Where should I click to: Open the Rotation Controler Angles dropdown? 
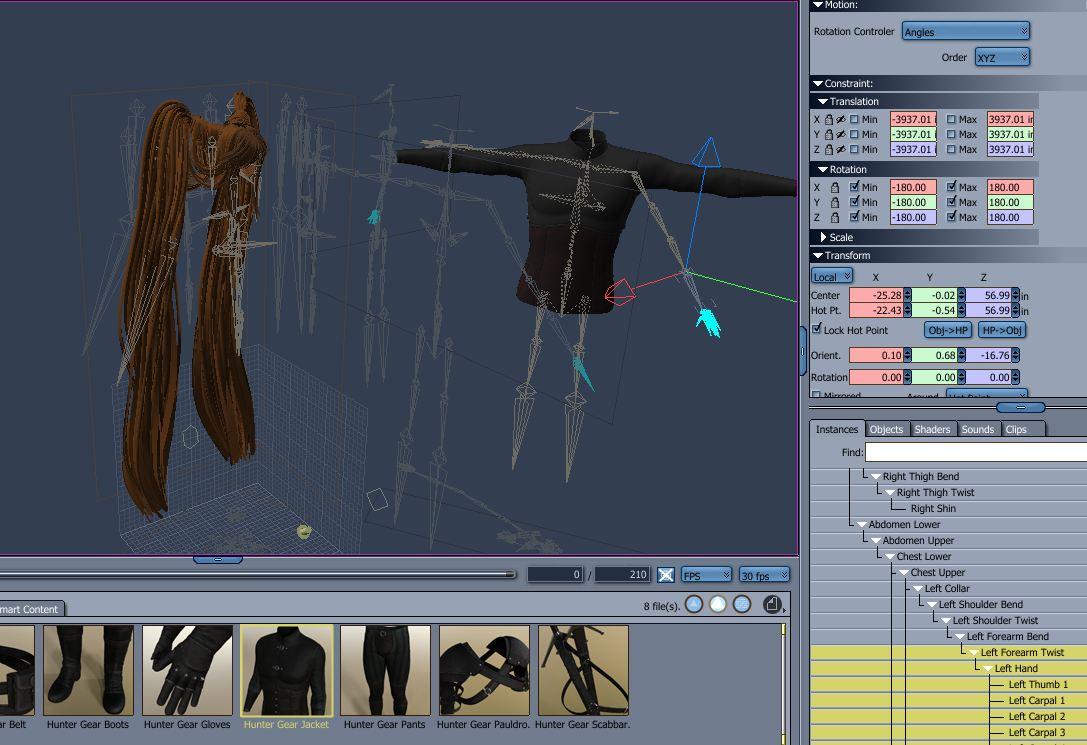pos(965,32)
